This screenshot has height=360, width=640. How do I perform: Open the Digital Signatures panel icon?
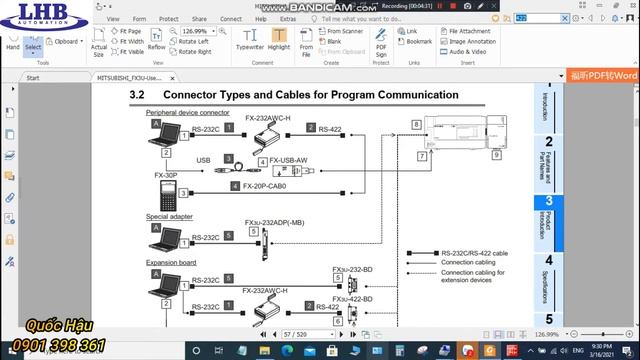(10, 261)
